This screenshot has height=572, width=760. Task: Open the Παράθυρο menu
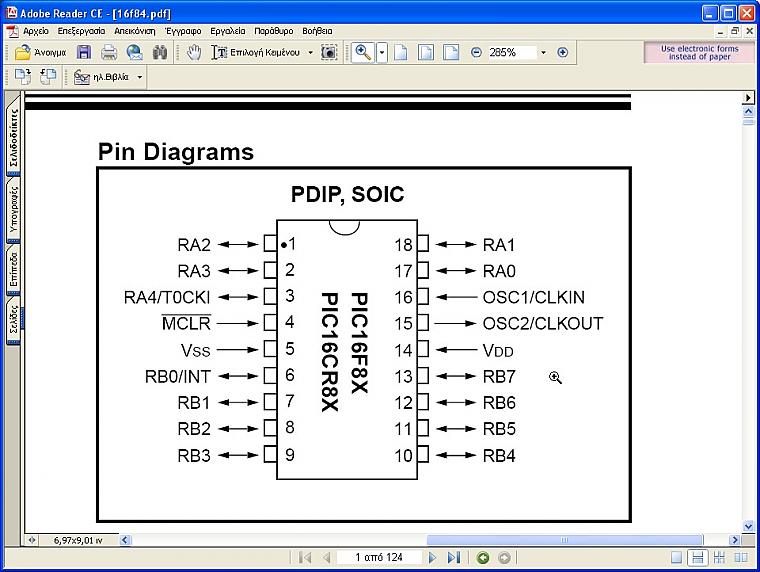273,31
